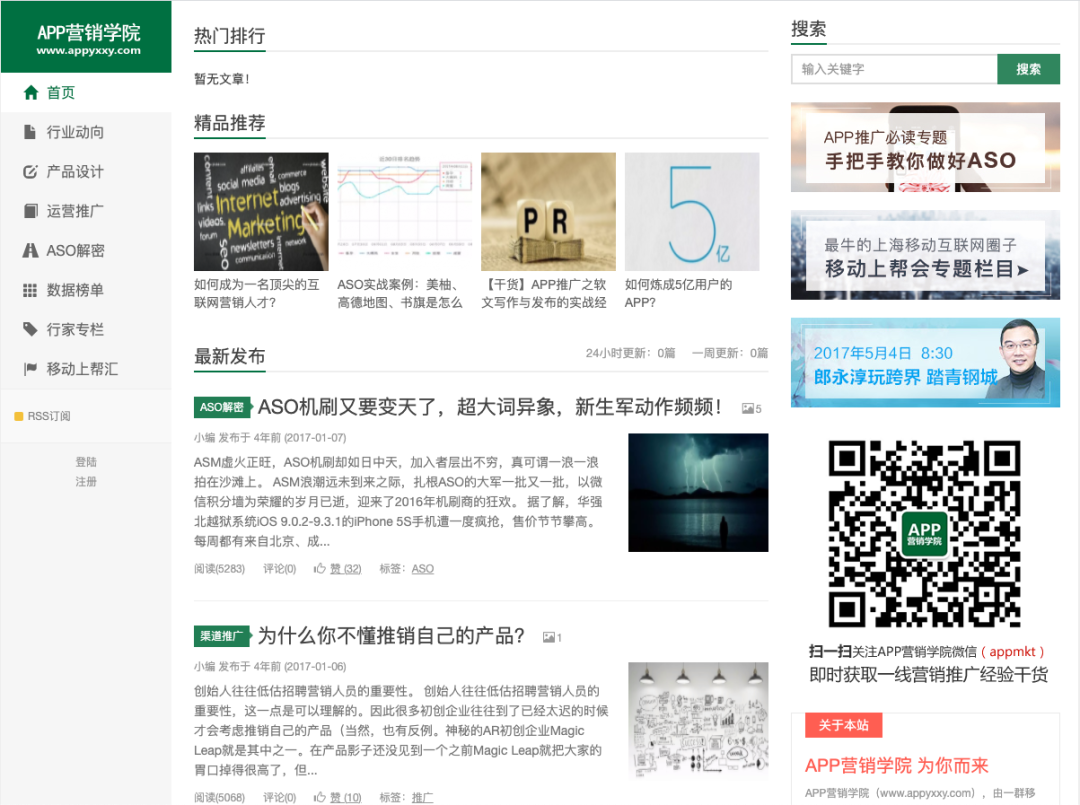
Task: Open article 如何炼成5亿用户的APP
Action: point(678,293)
